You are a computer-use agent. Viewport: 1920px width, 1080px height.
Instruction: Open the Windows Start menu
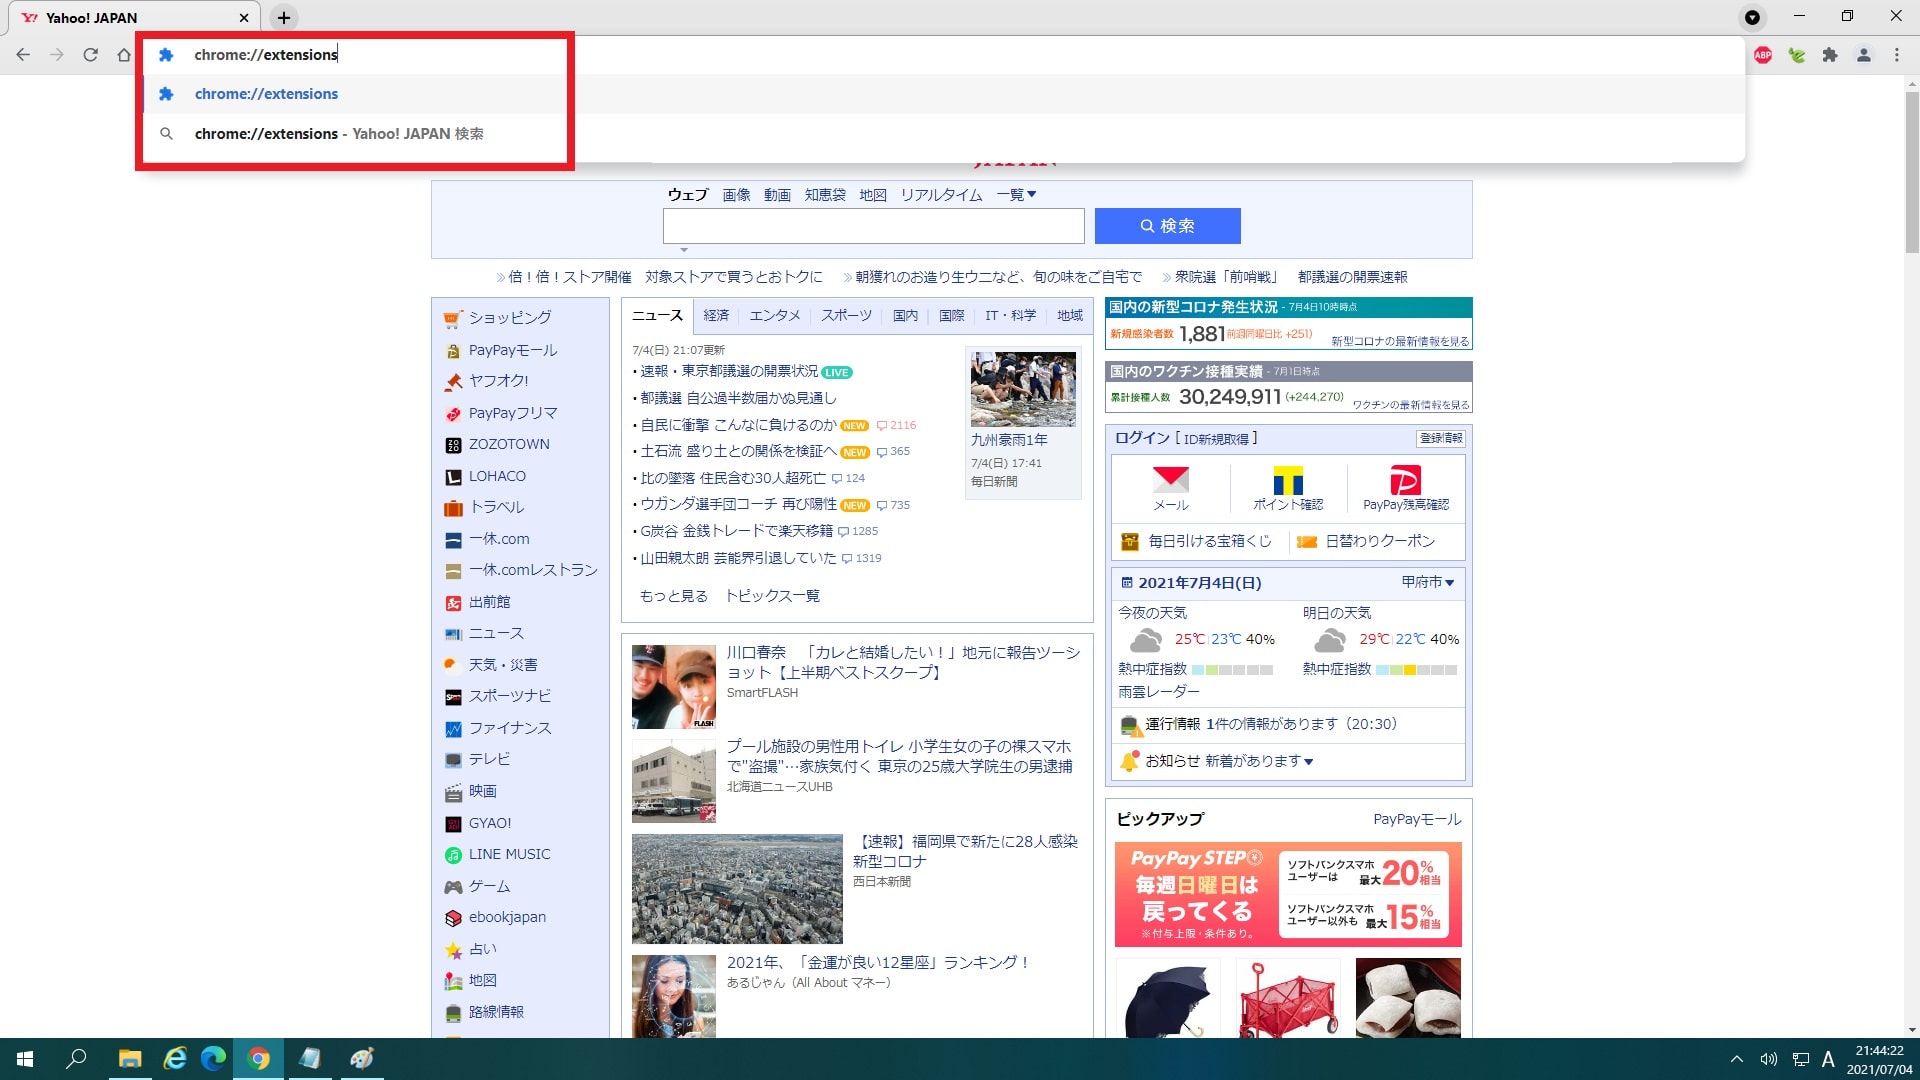(x=25, y=1059)
